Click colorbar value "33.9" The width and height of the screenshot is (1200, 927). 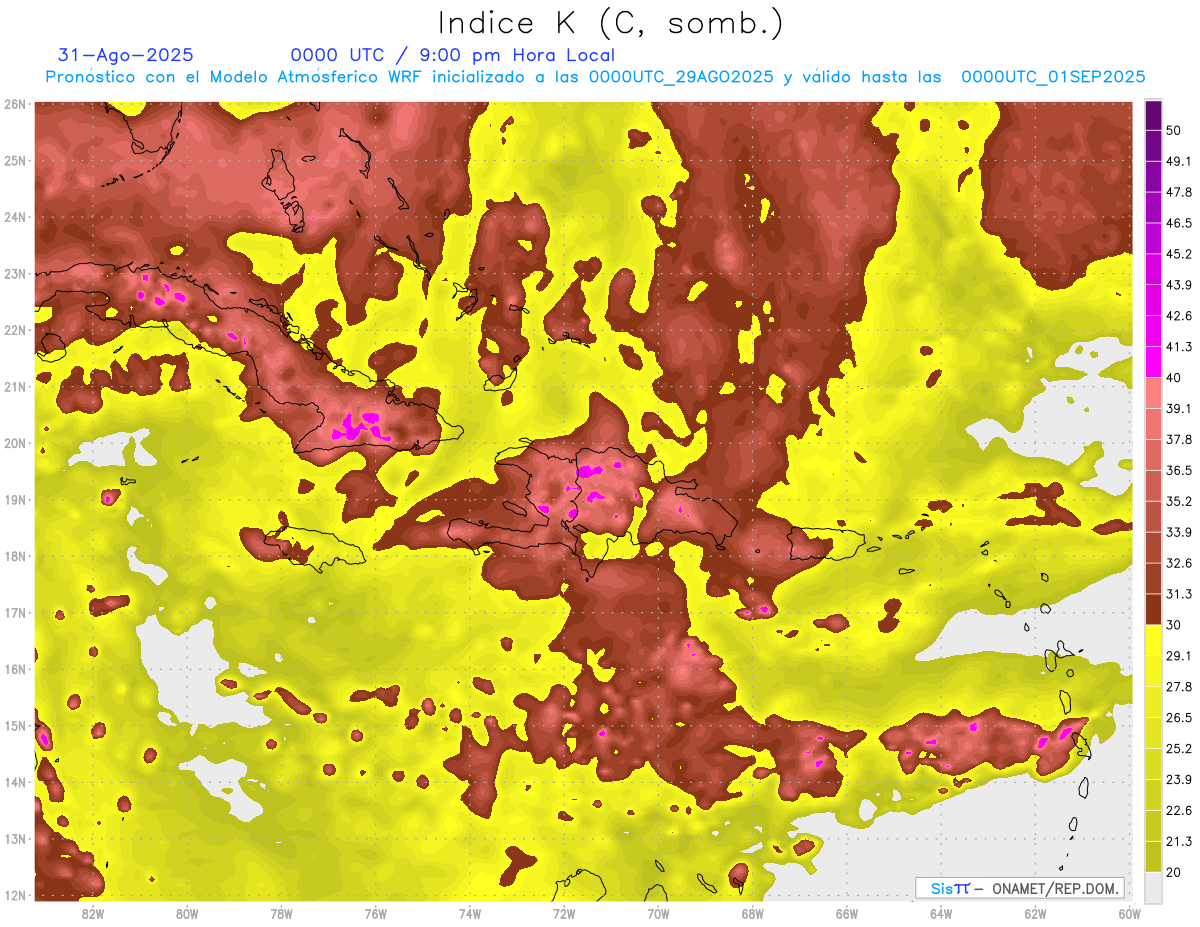[1179, 532]
